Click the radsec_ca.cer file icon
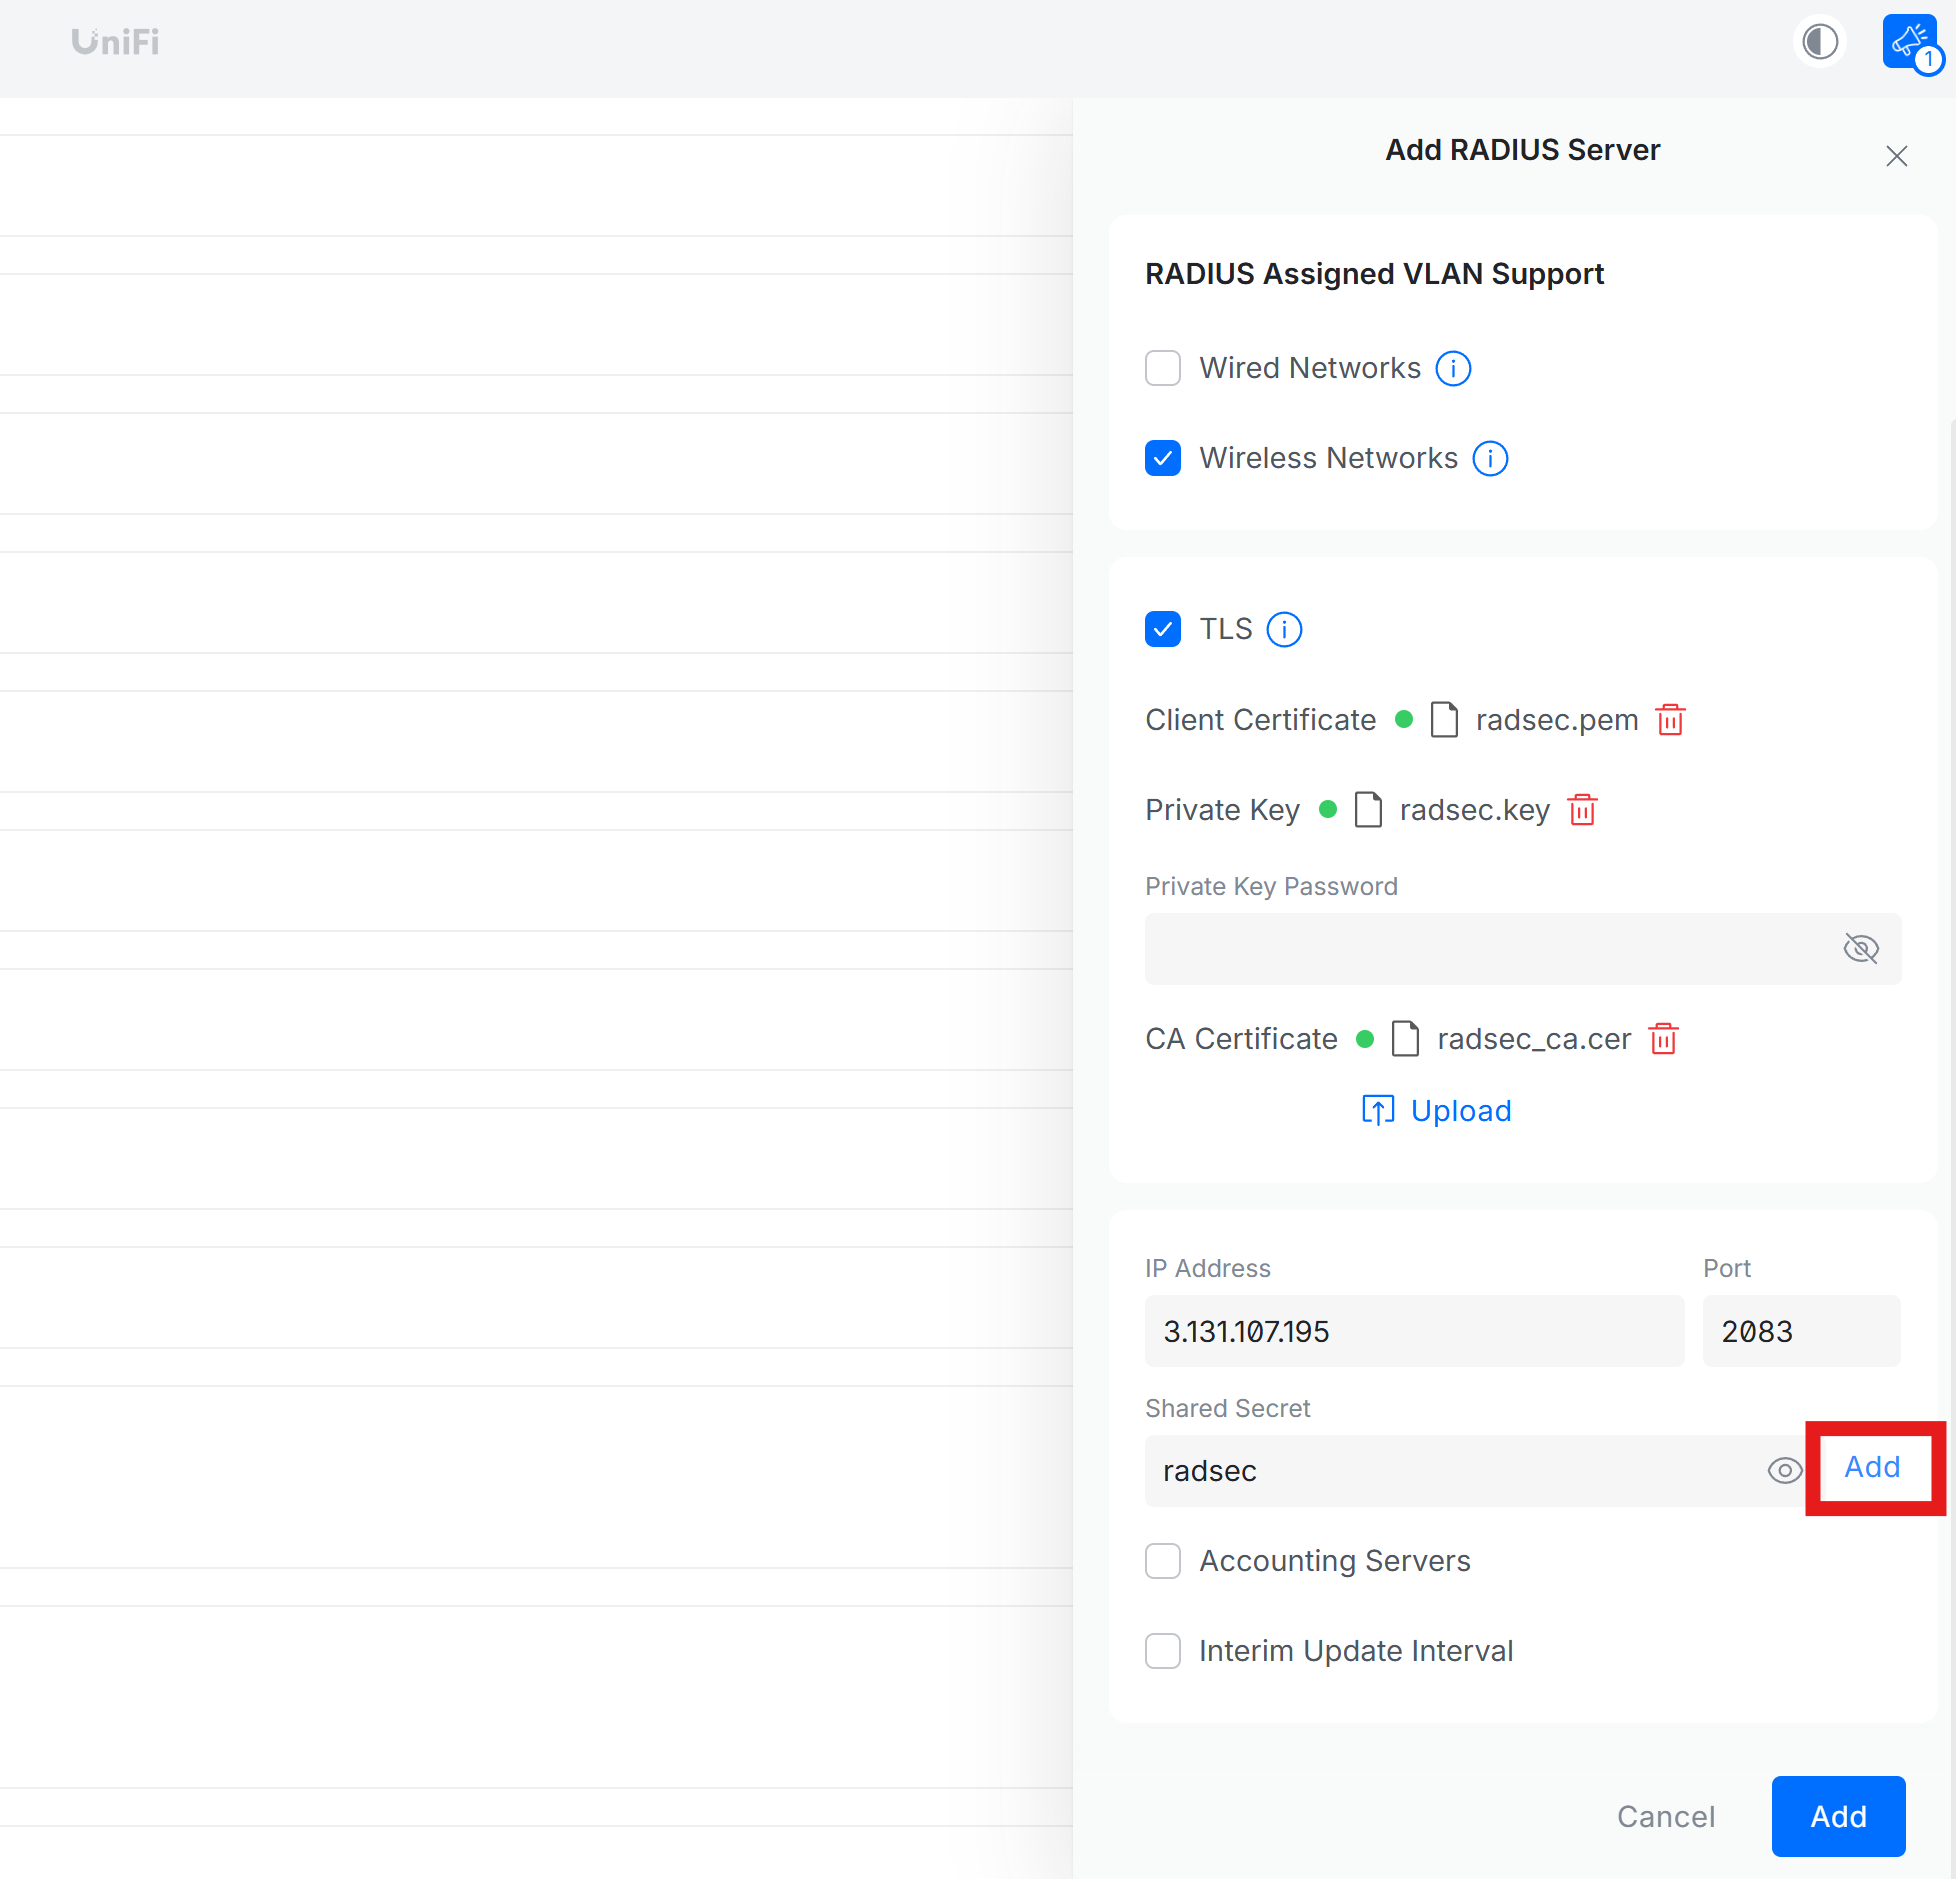Viewport: 1956px width, 1879px height. coord(1406,1039)
